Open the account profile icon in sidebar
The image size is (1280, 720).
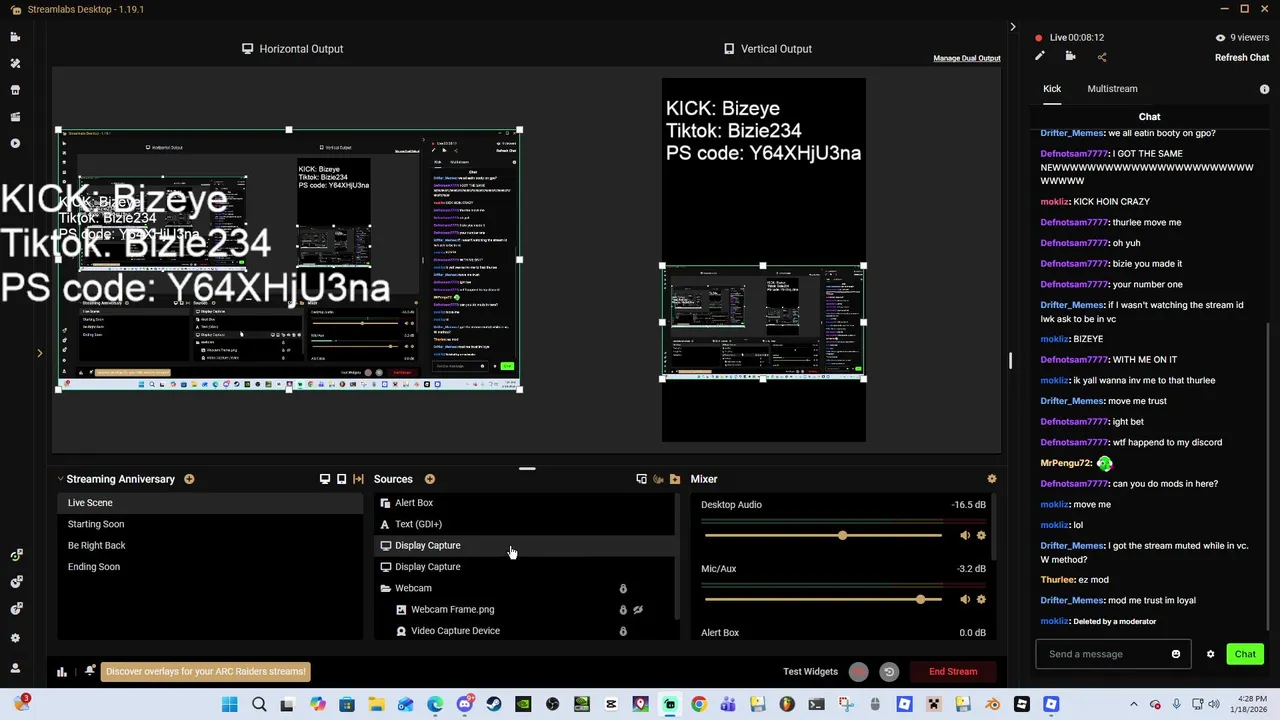point(15,668)
